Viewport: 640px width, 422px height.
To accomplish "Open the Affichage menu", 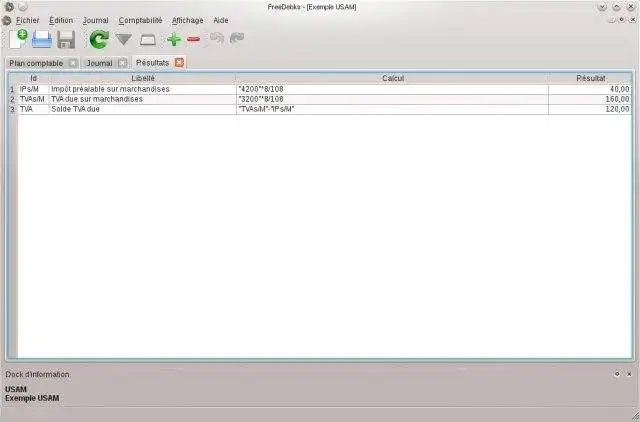I will coord(188,20).
